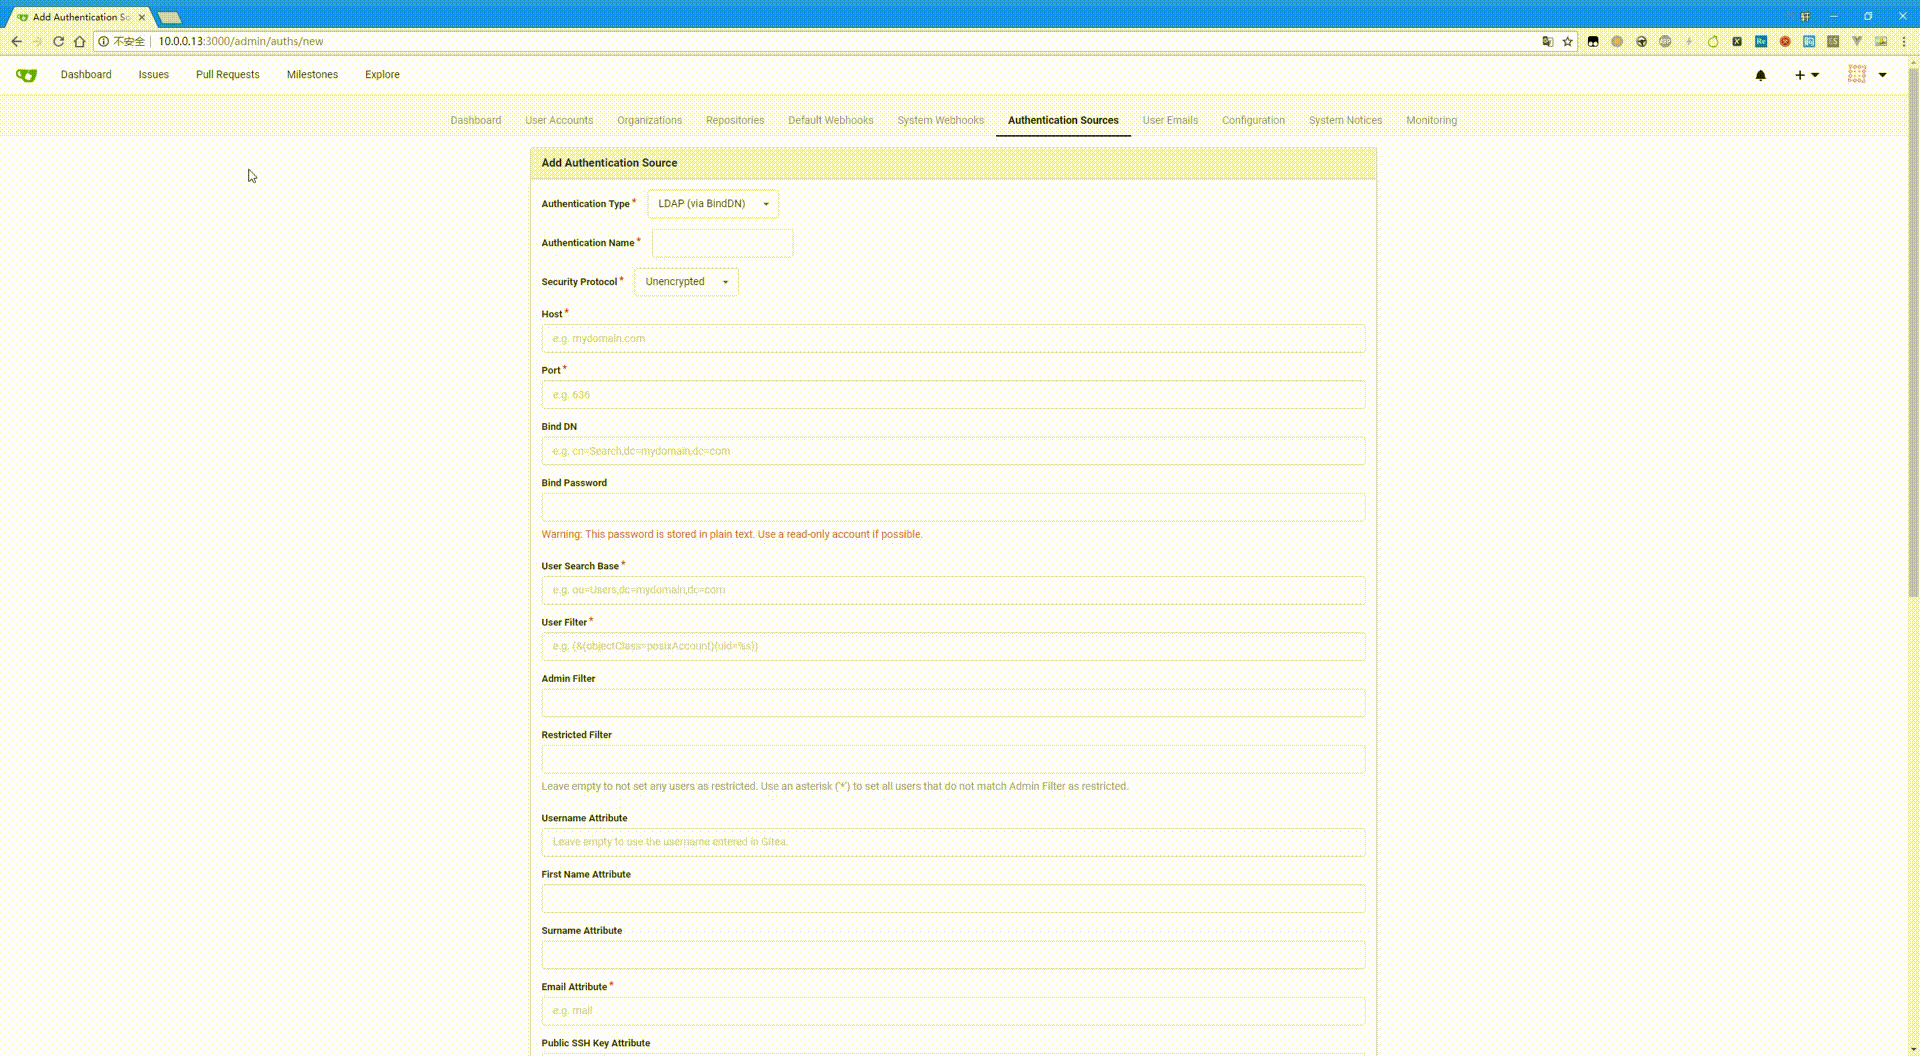Switch to Repositories tab
The width and height of the screenshot is (1920, 1056).
point(735,120)
